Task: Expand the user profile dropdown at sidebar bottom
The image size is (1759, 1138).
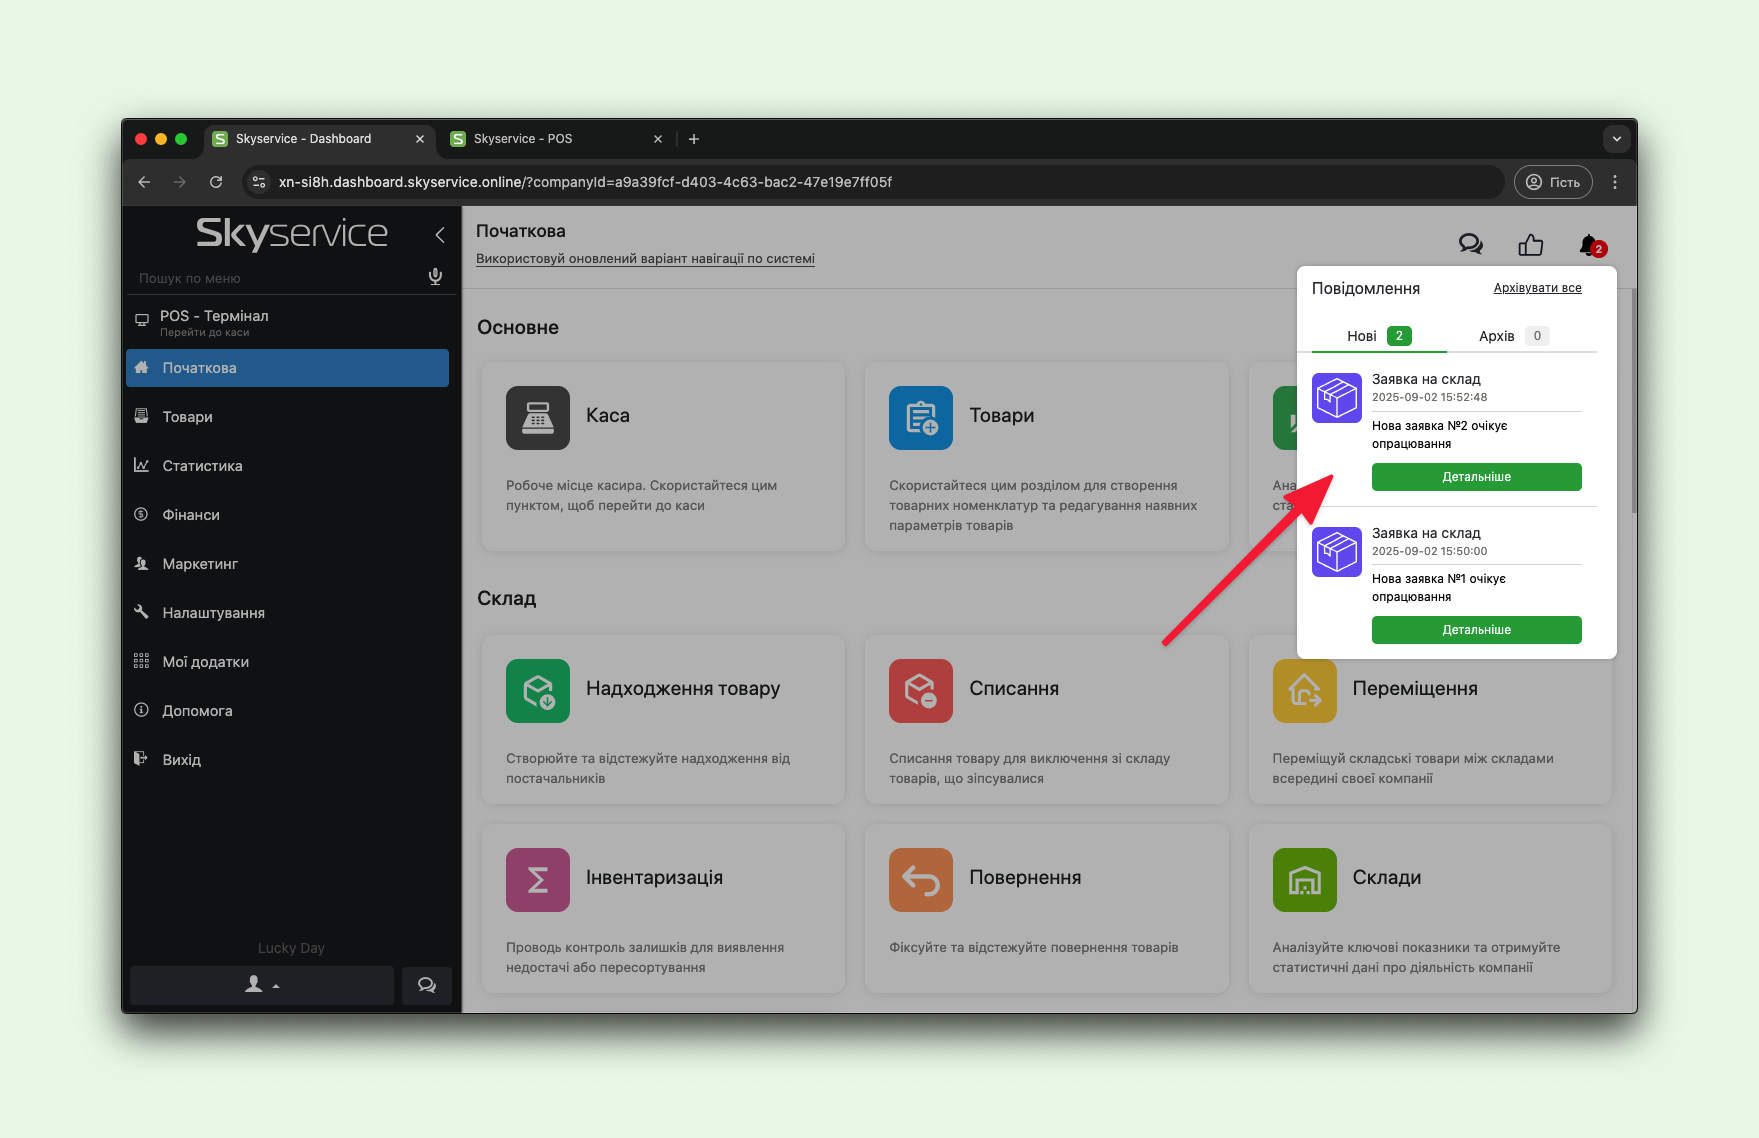Action: 262,985
